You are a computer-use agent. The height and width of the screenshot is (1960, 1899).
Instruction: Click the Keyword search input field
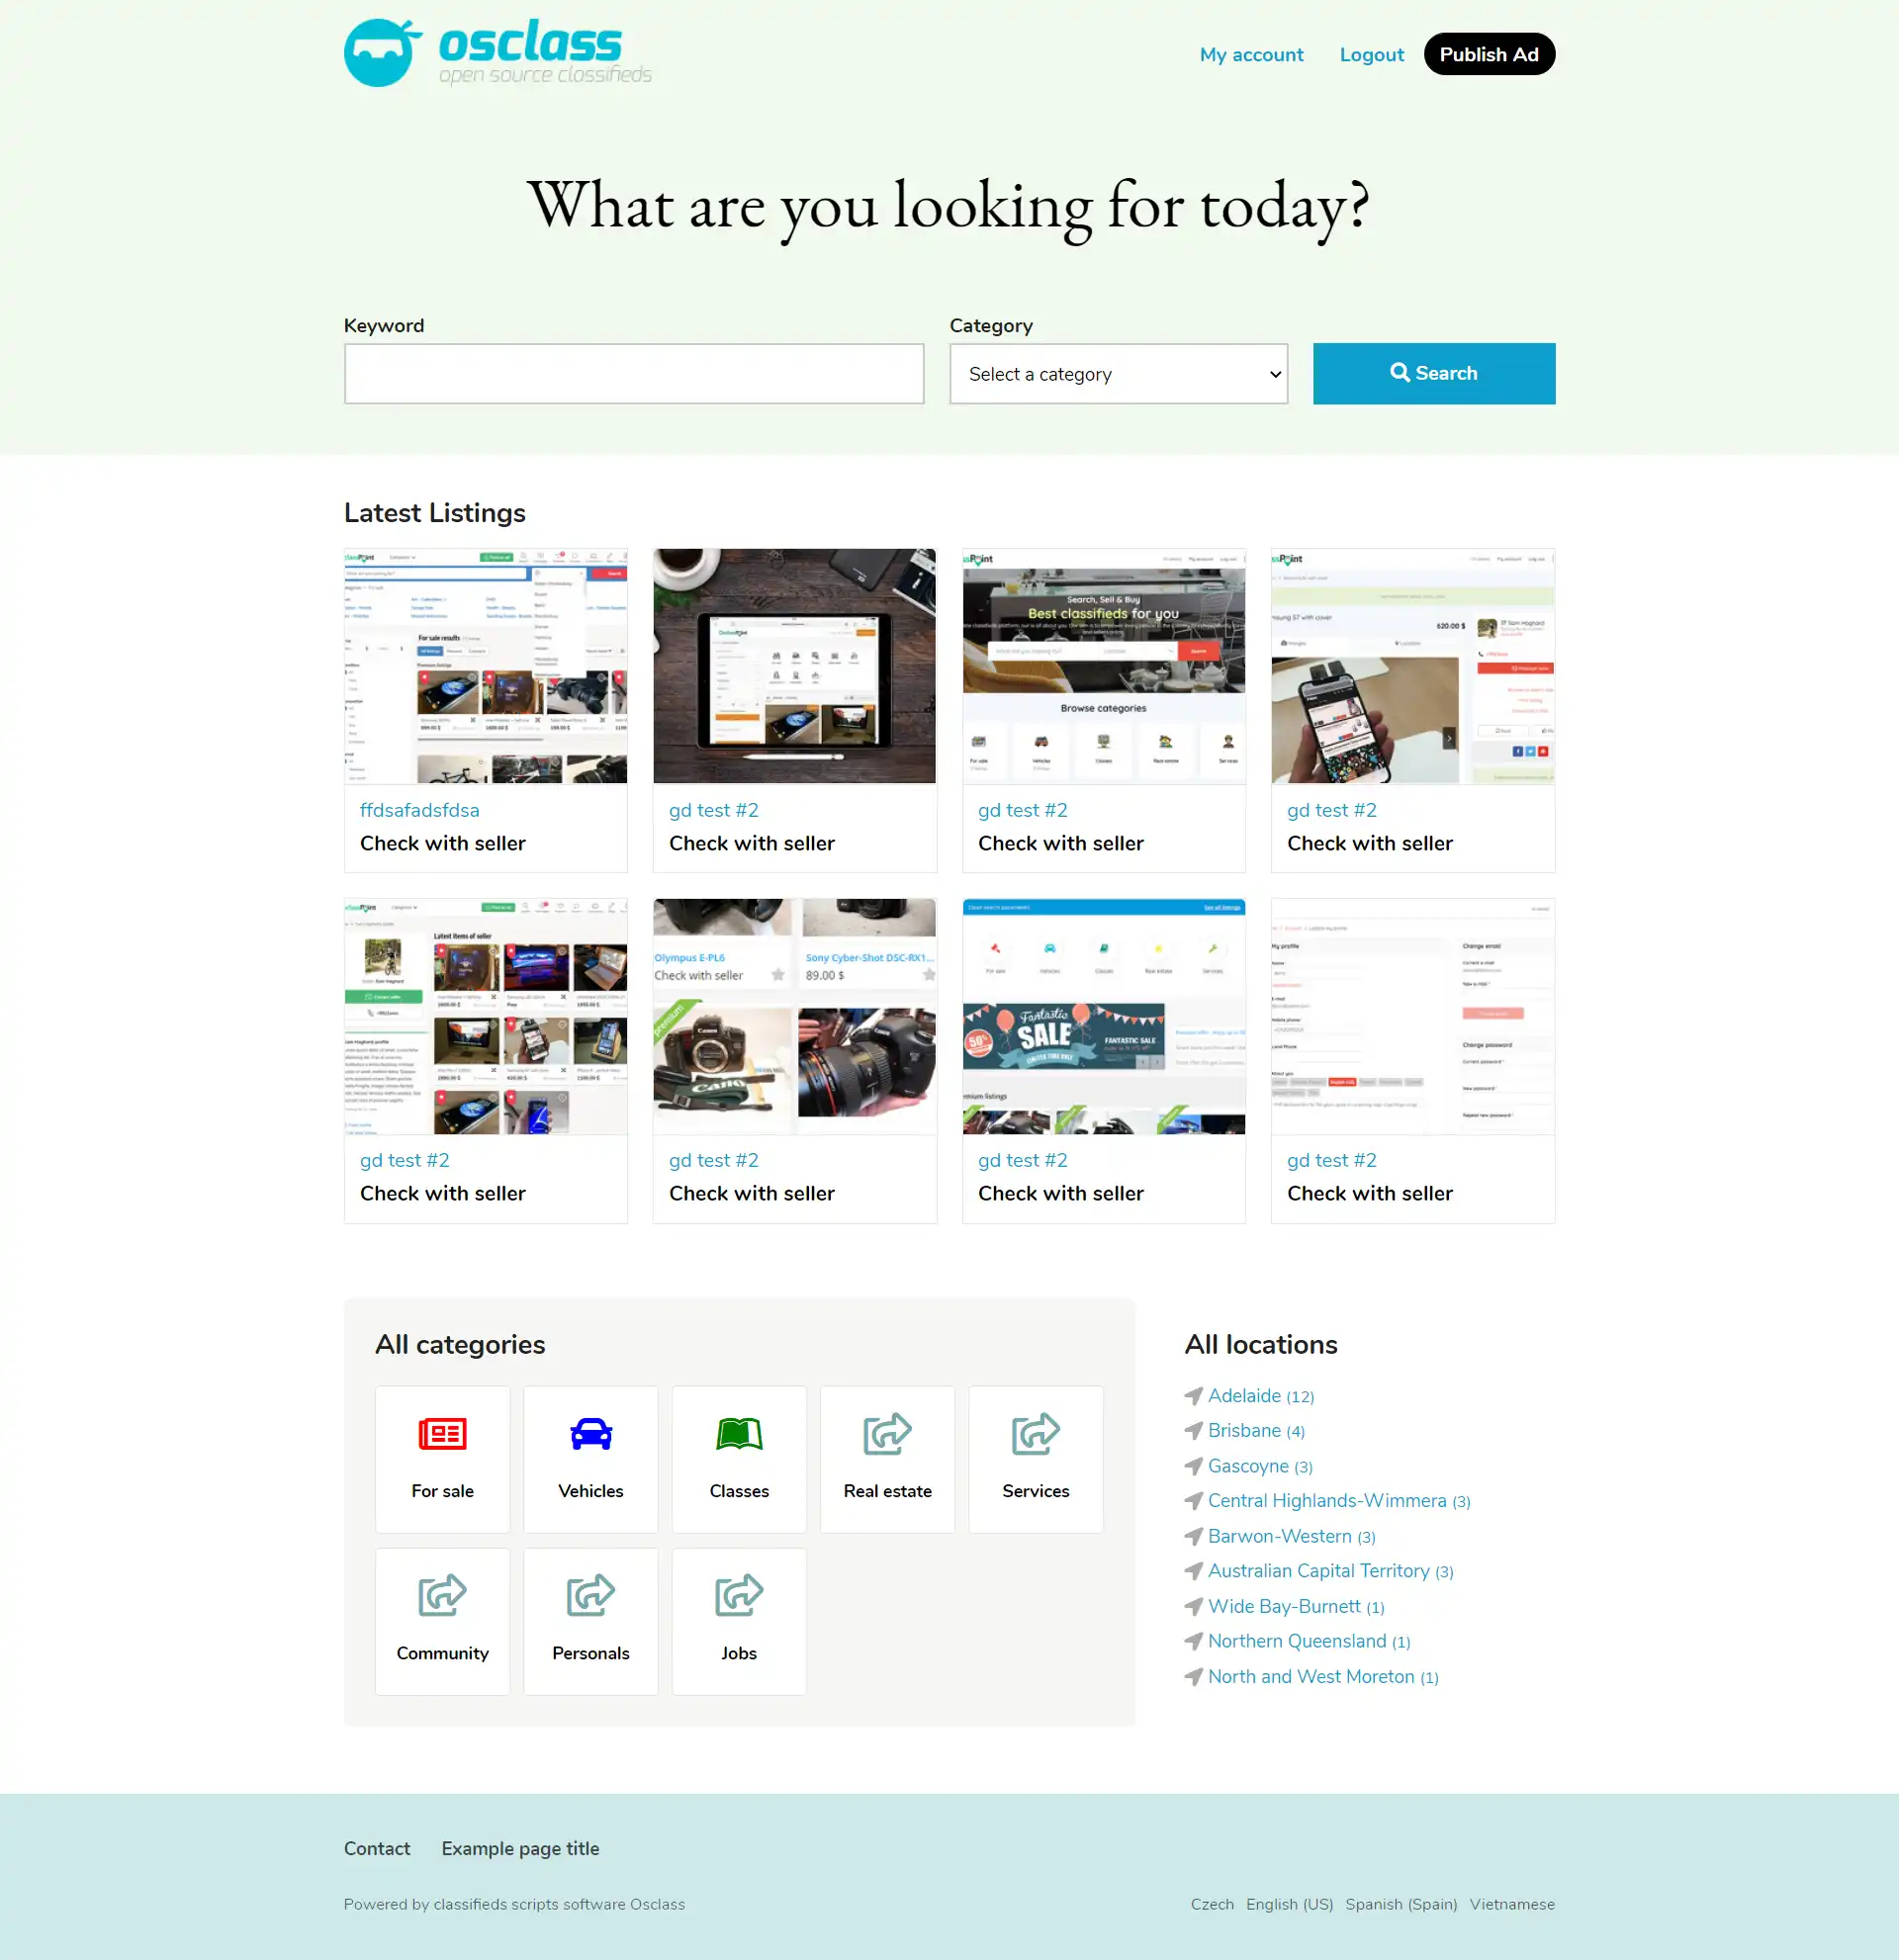634,373
